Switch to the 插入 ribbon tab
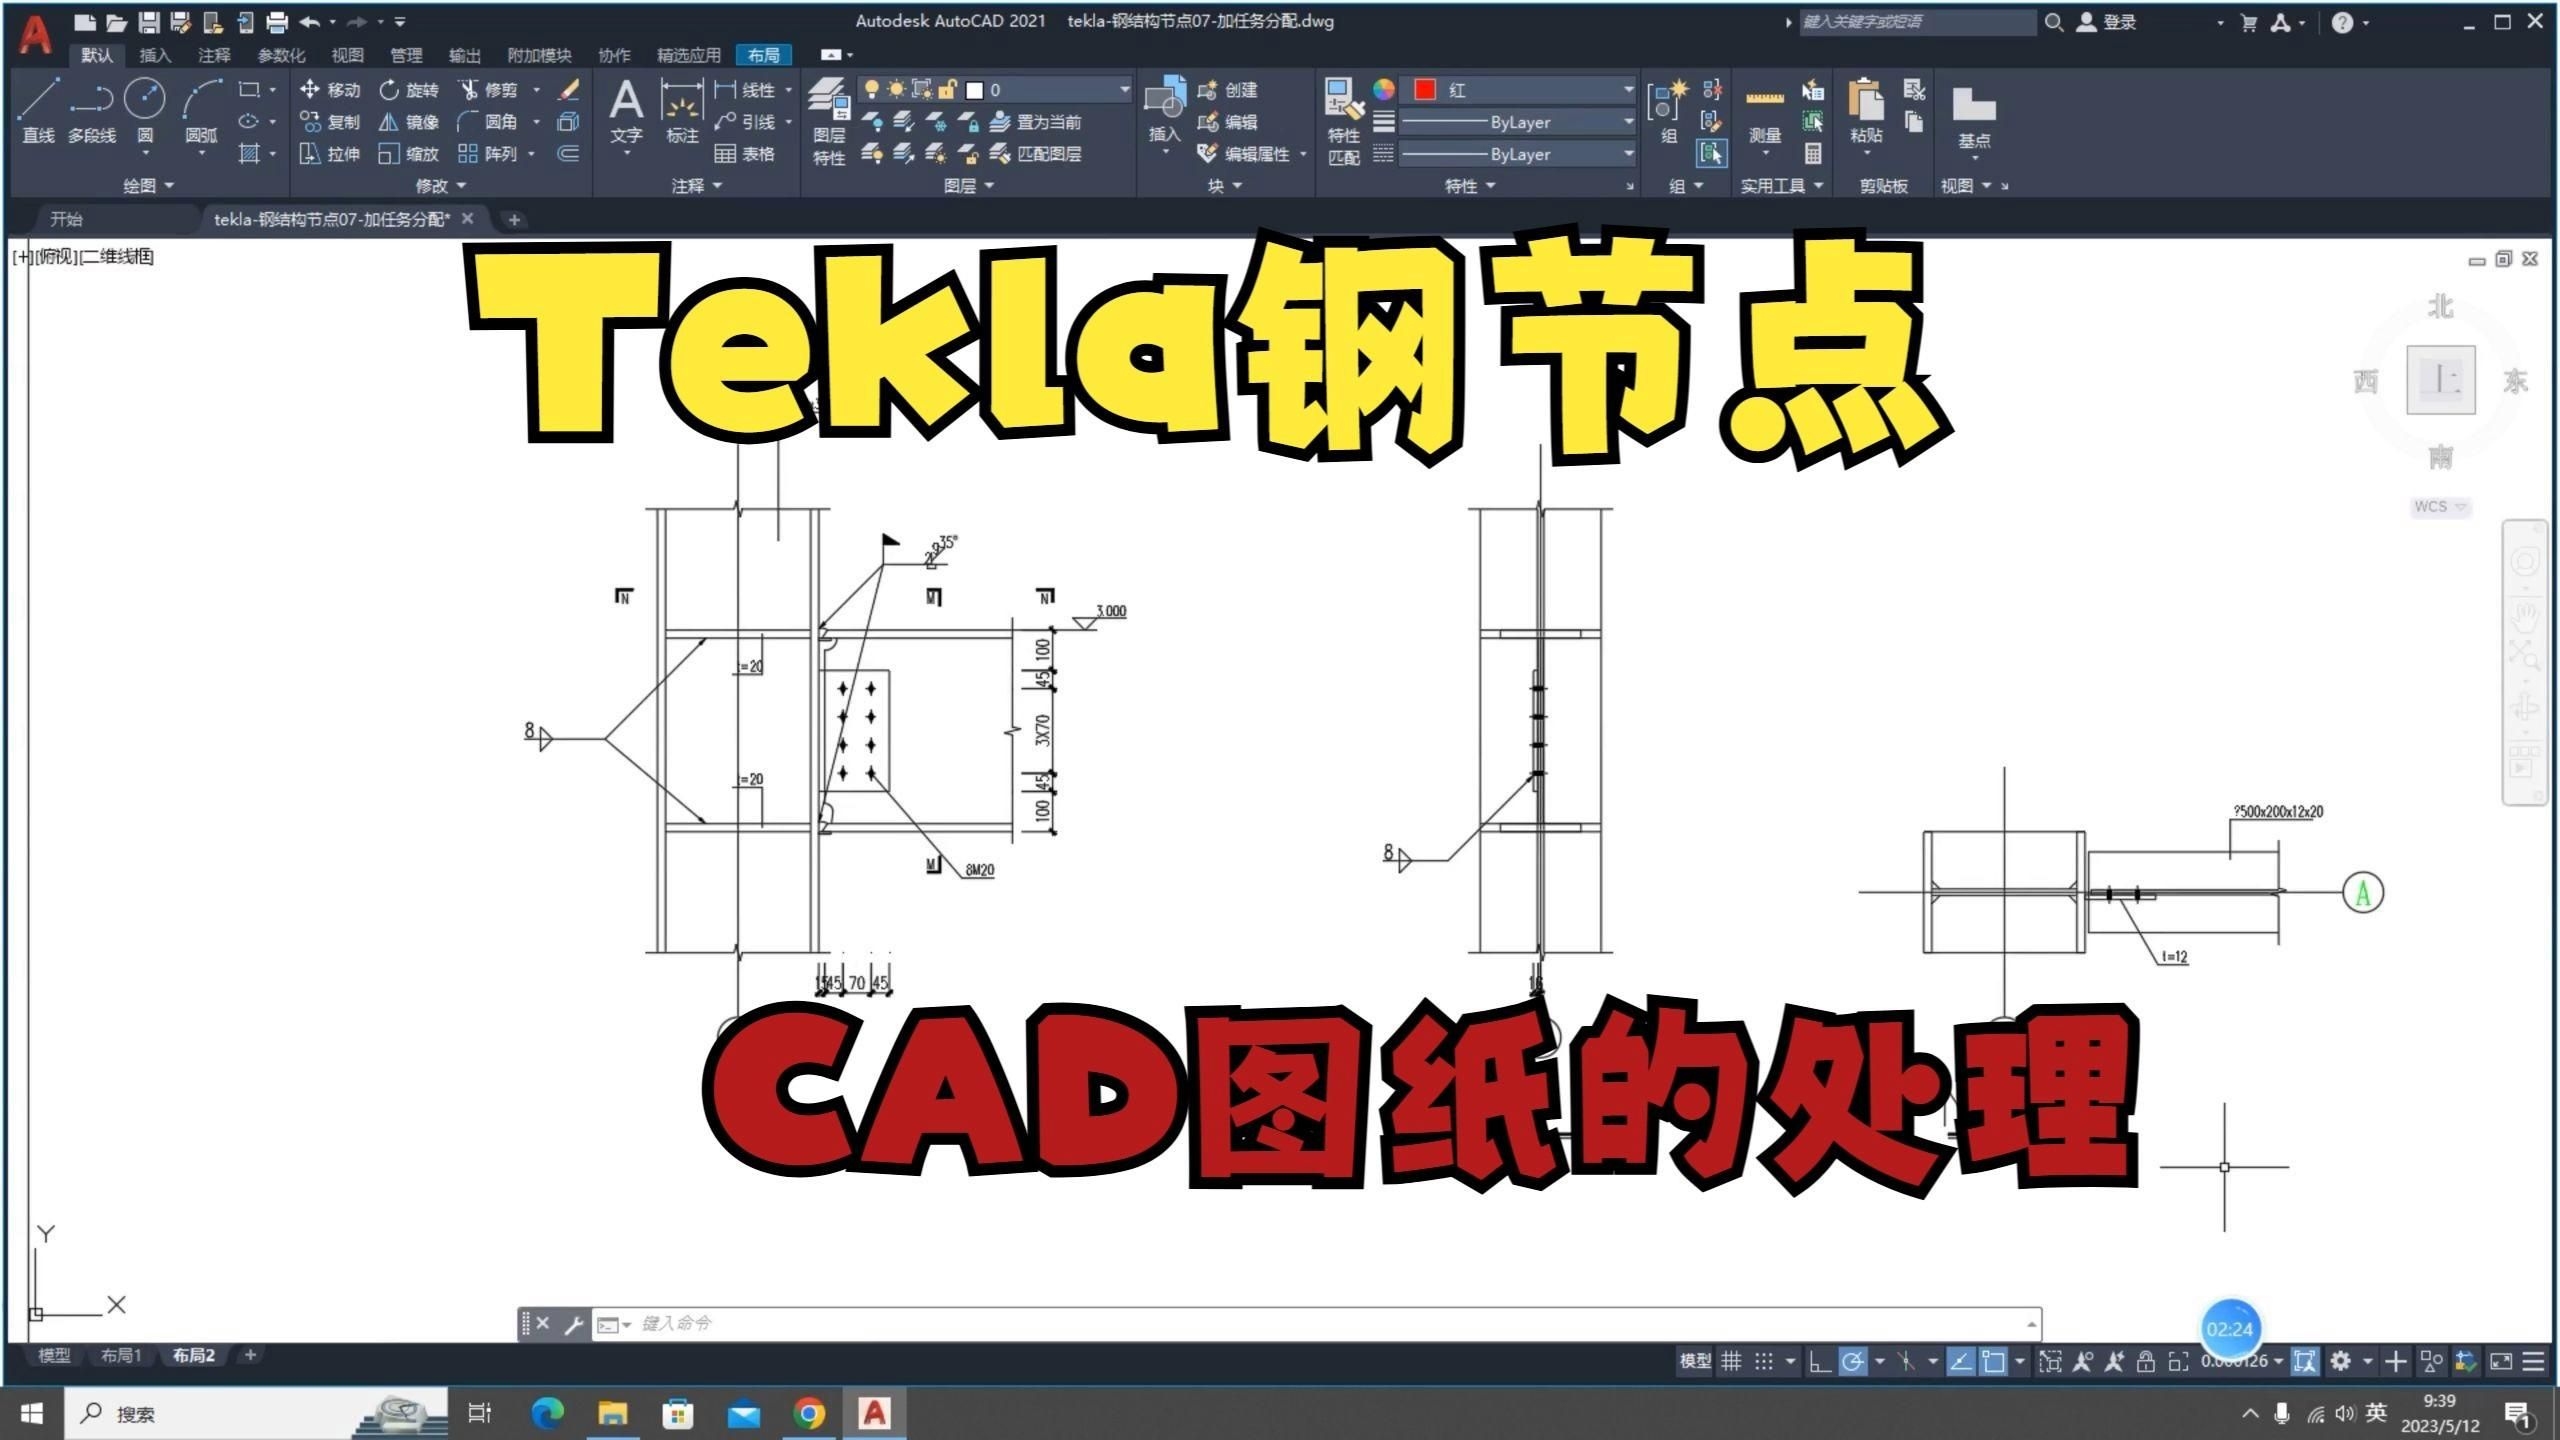The image size is (2560, 1440). tap(156, 55)
